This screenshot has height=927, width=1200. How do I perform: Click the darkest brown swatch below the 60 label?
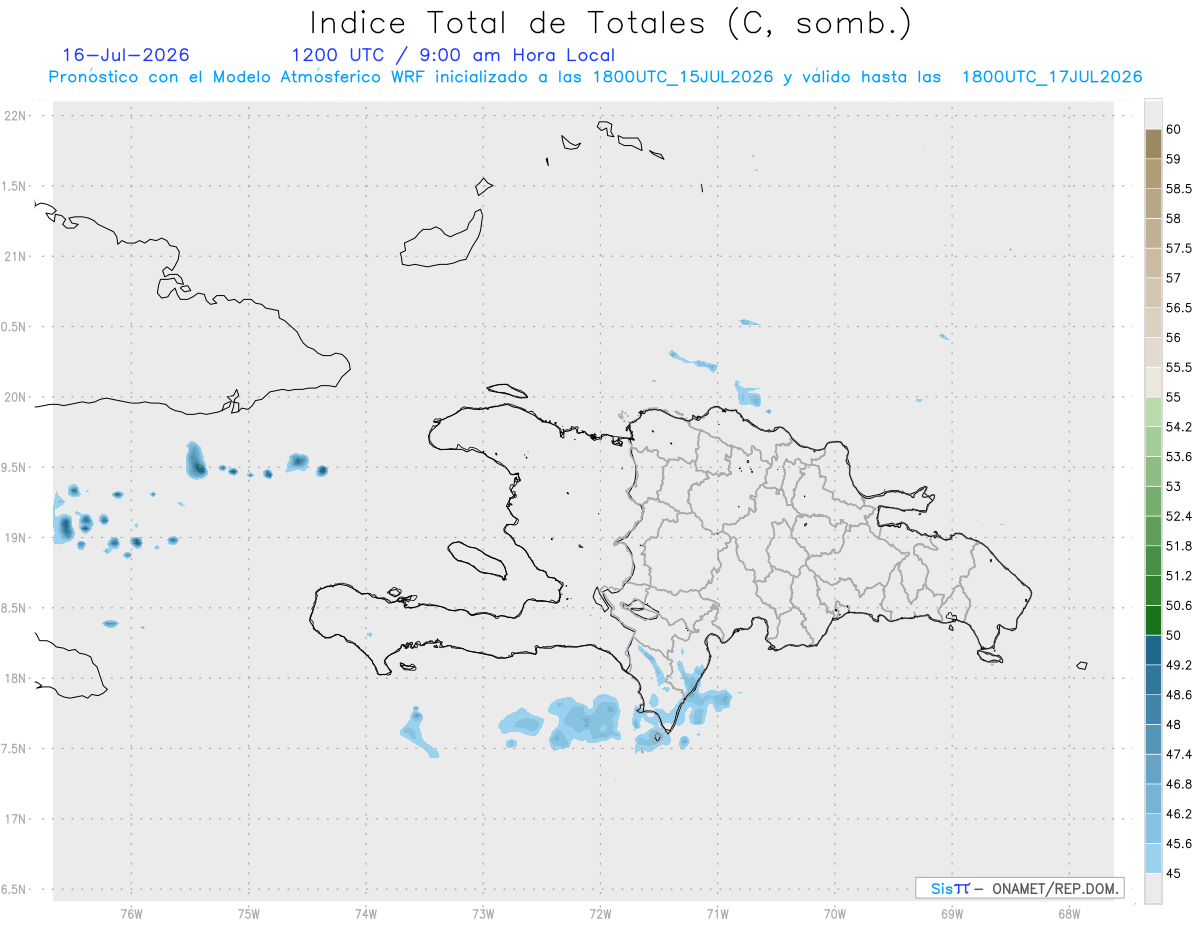tap(1153, 144)
